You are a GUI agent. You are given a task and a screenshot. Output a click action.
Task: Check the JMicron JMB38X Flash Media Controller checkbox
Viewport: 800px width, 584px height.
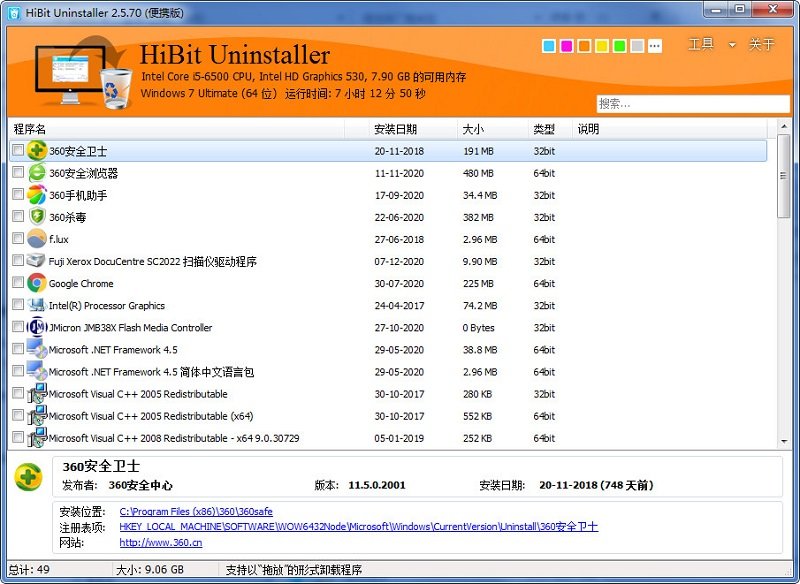point(18,326)
